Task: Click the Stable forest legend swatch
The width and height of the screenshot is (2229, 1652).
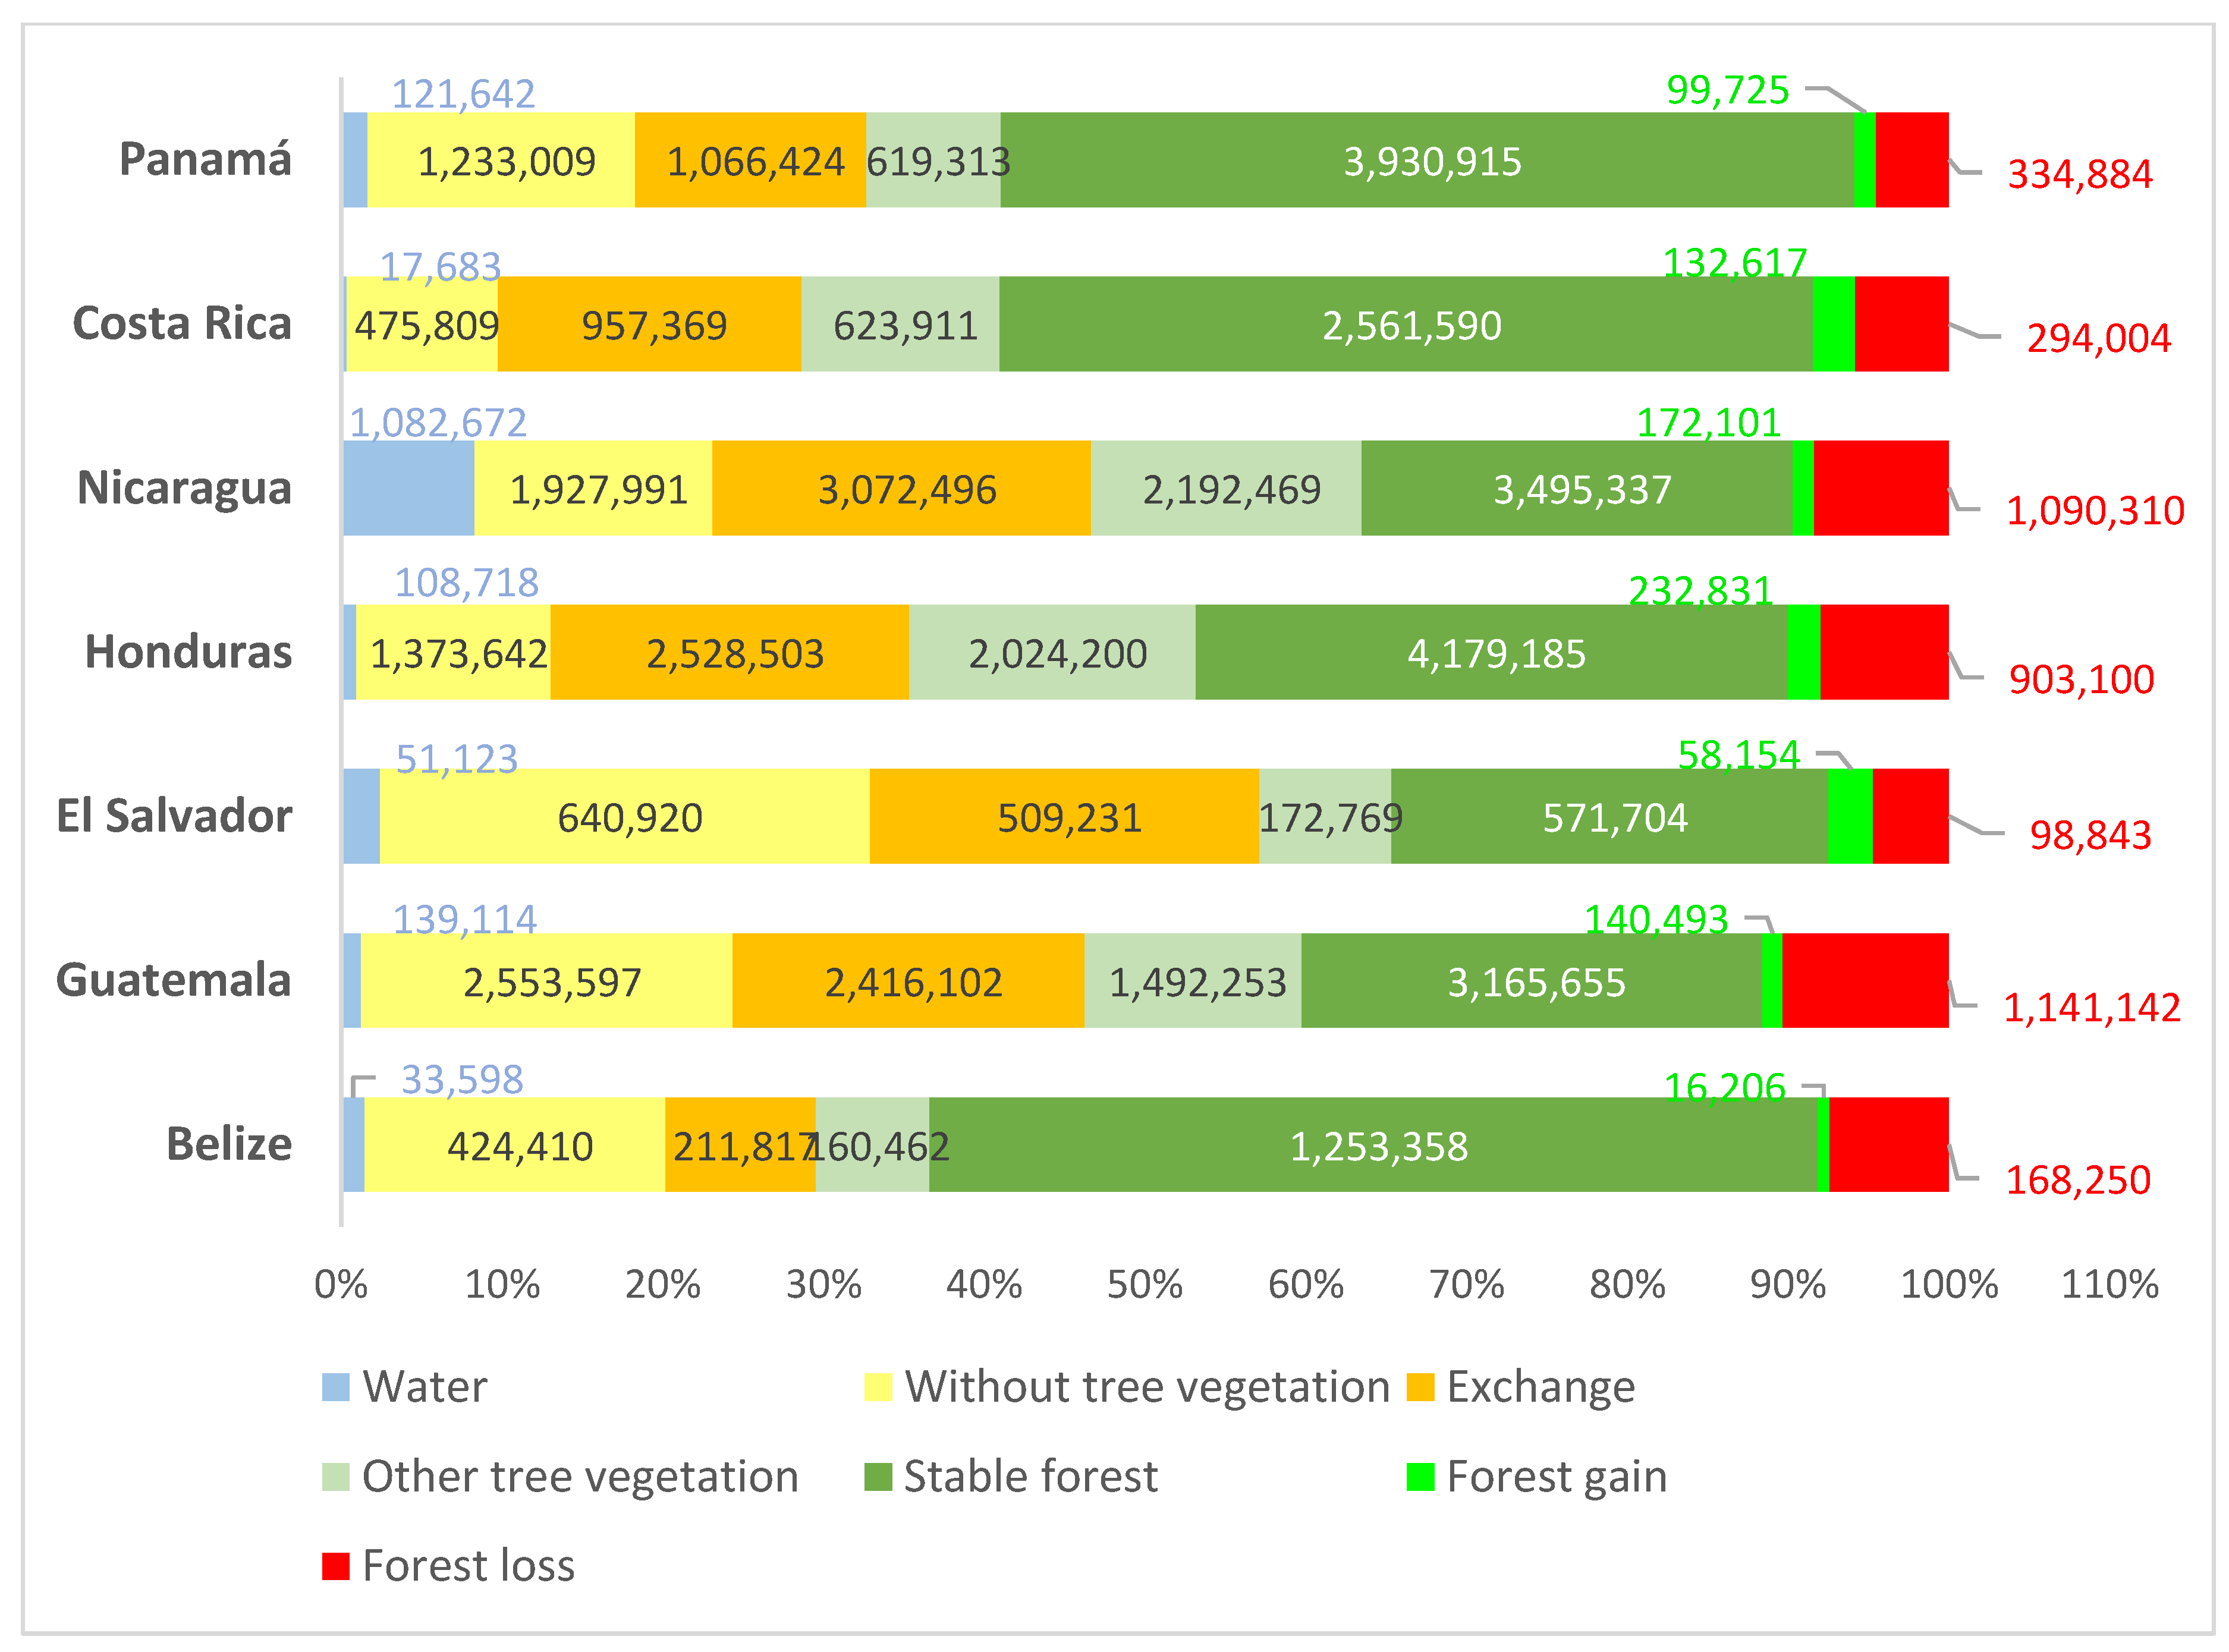Action: tap(878, 1477)
